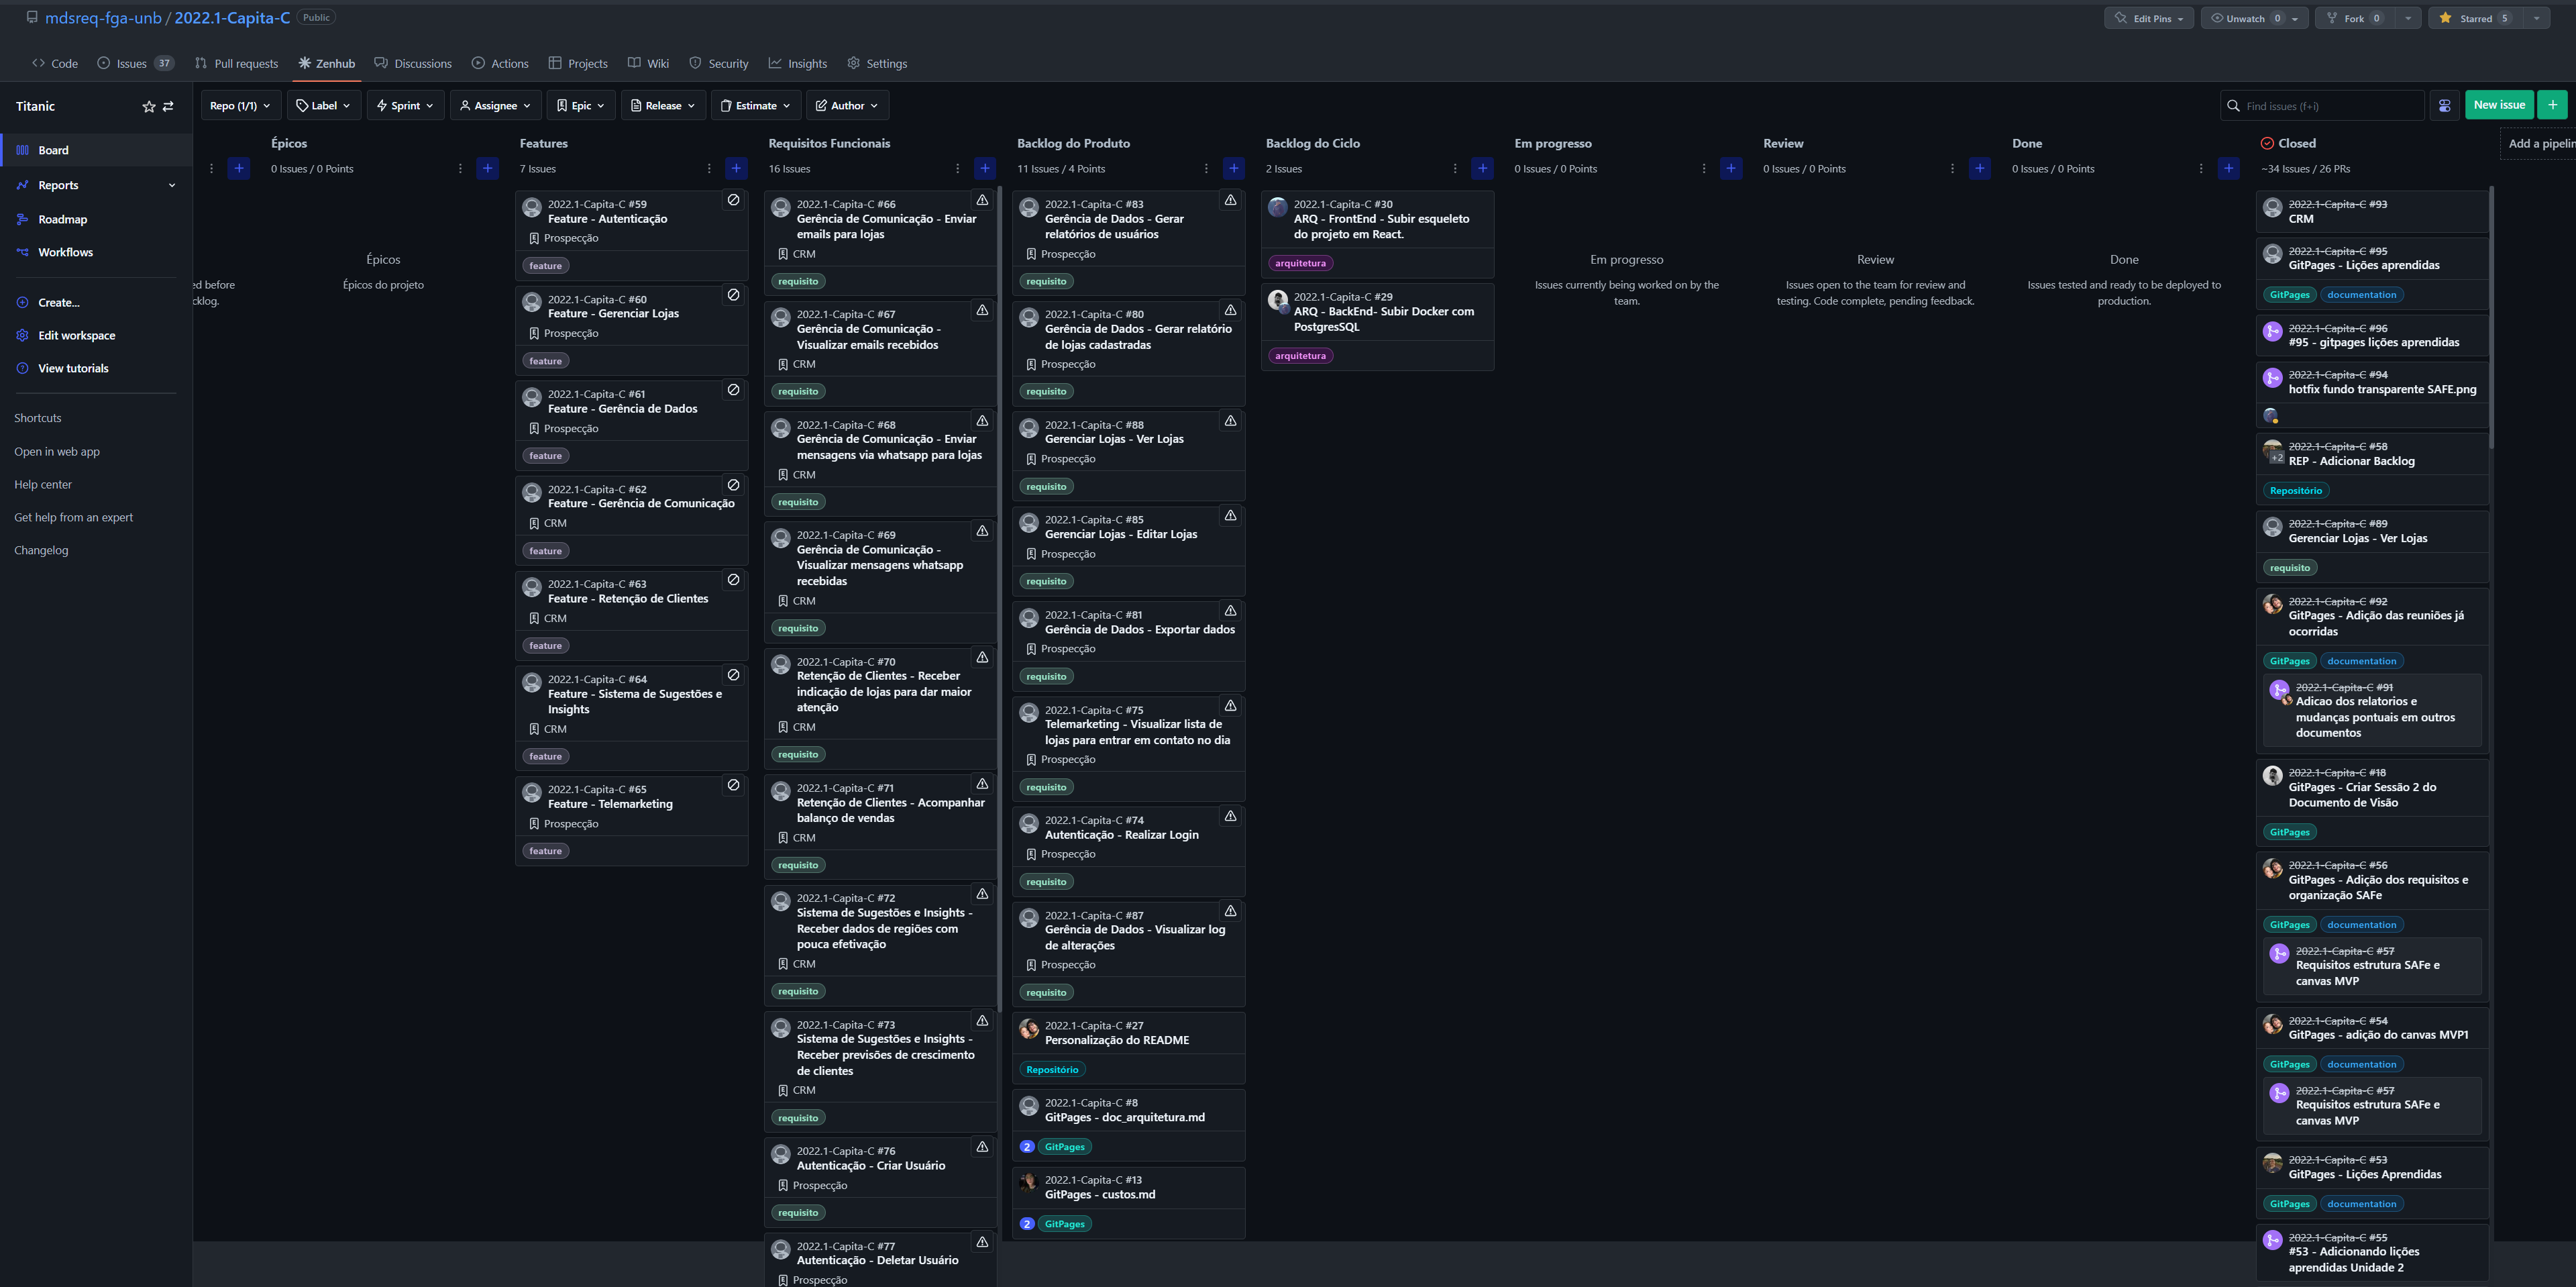Click assignee avatar on issue #27
This screenshot has height=1287, width=2576.
[1028, 1028]
